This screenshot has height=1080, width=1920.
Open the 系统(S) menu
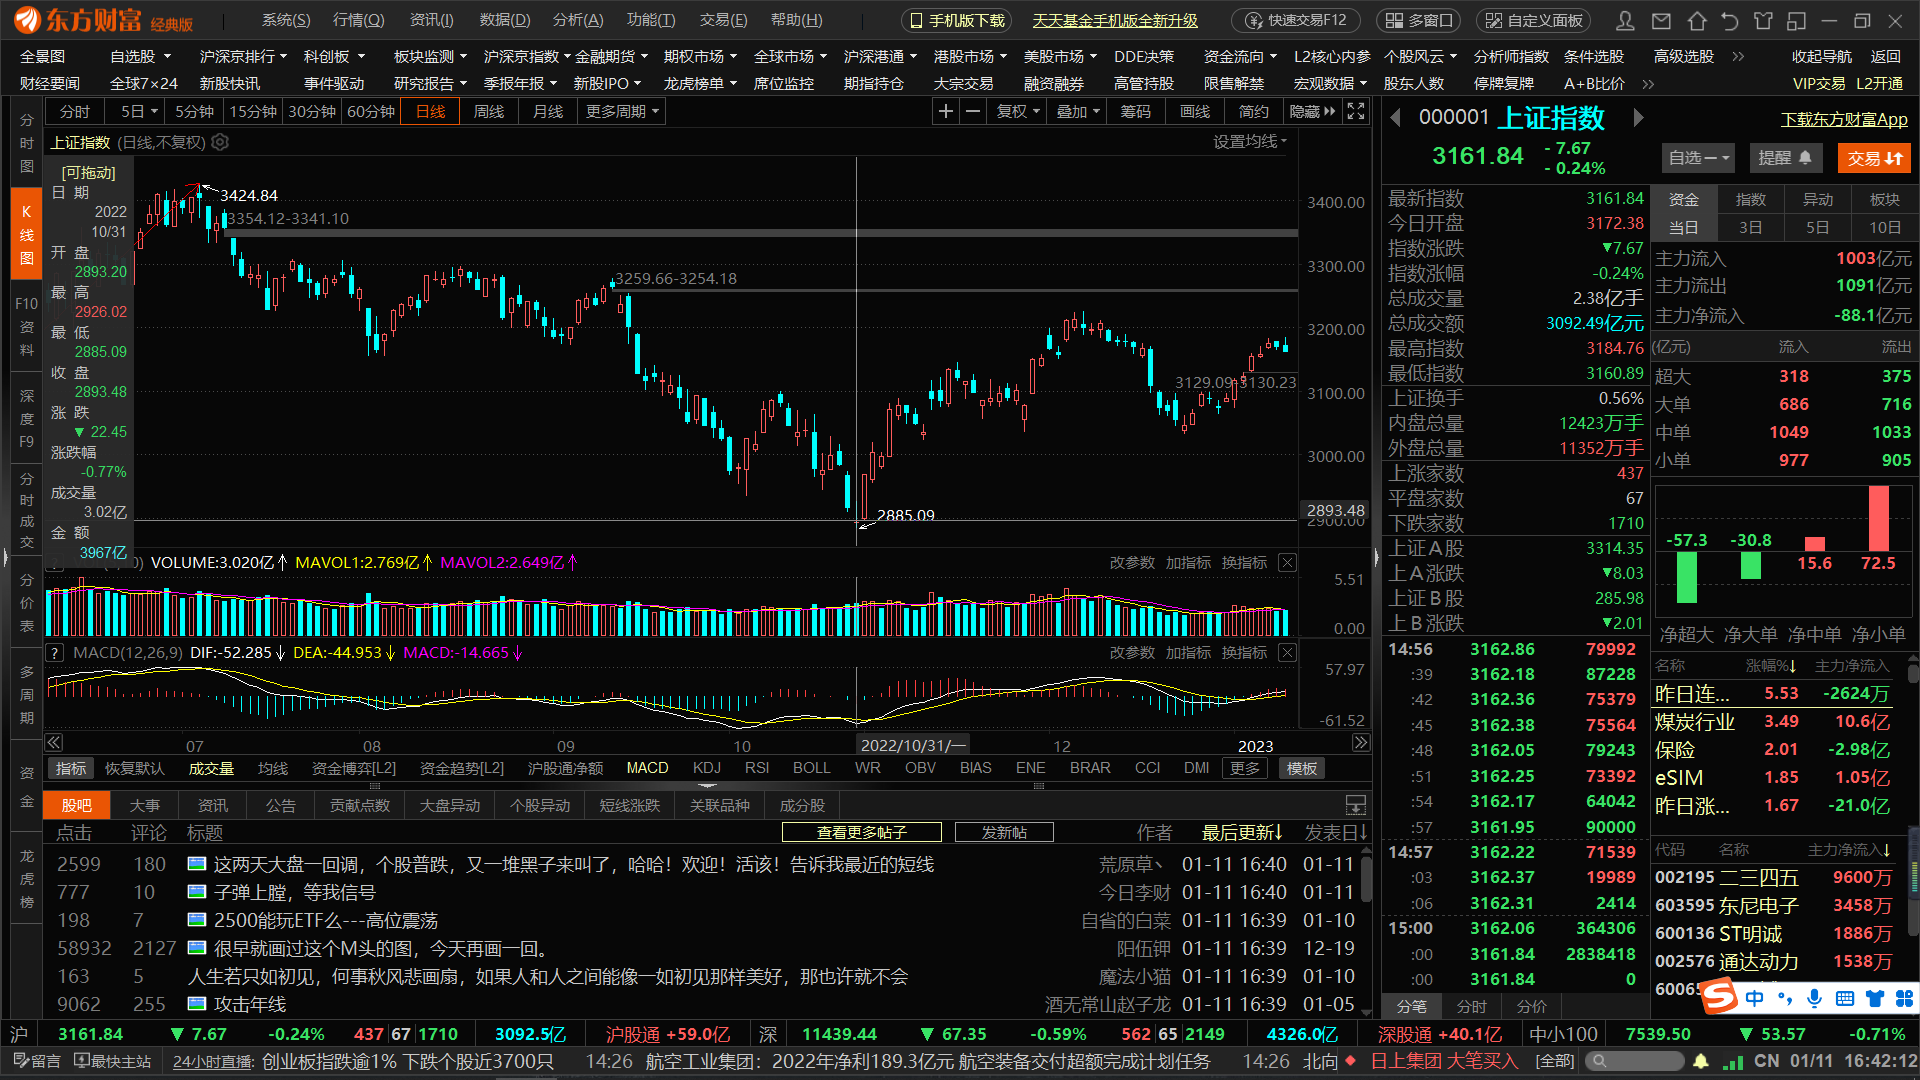[x=286, y=20]
